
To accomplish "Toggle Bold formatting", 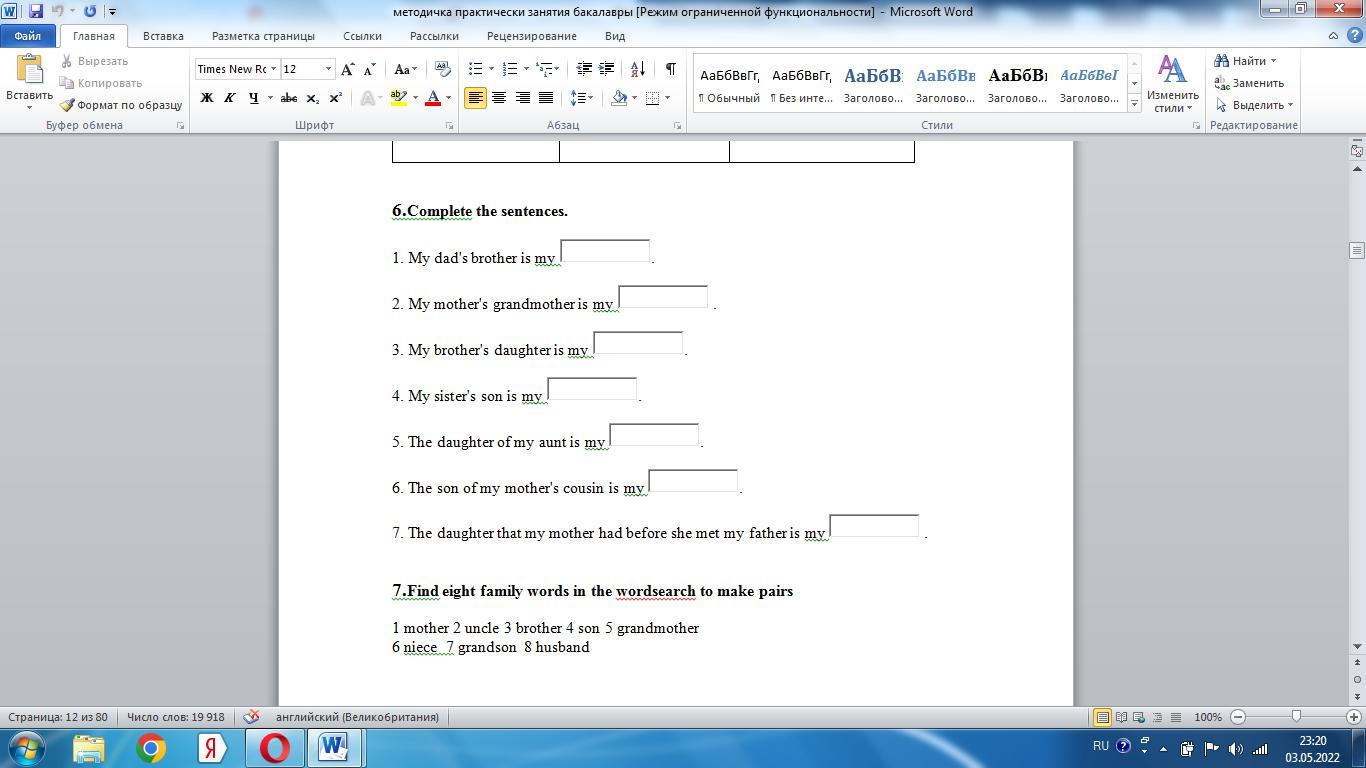I will (207, 98).
